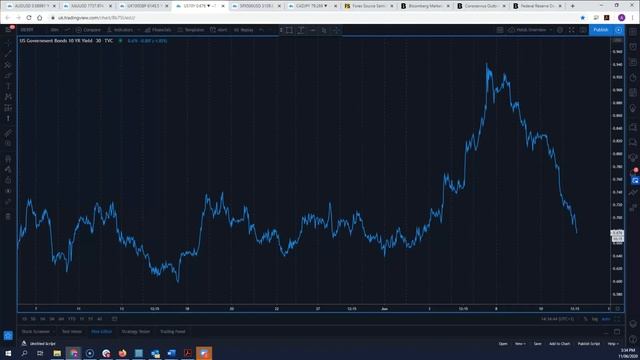Image resolution: width=640 pixels, height=360 pixels.
Task: Toggle lock all drawings icon
Action: [8, 180]
